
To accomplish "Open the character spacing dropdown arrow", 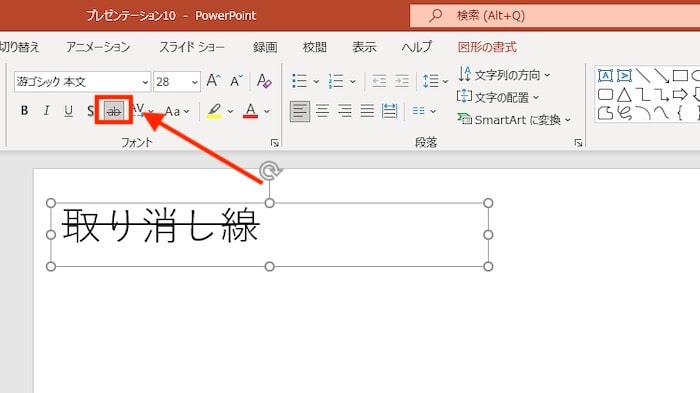I will pyautogui.click(x=151, y=111).
